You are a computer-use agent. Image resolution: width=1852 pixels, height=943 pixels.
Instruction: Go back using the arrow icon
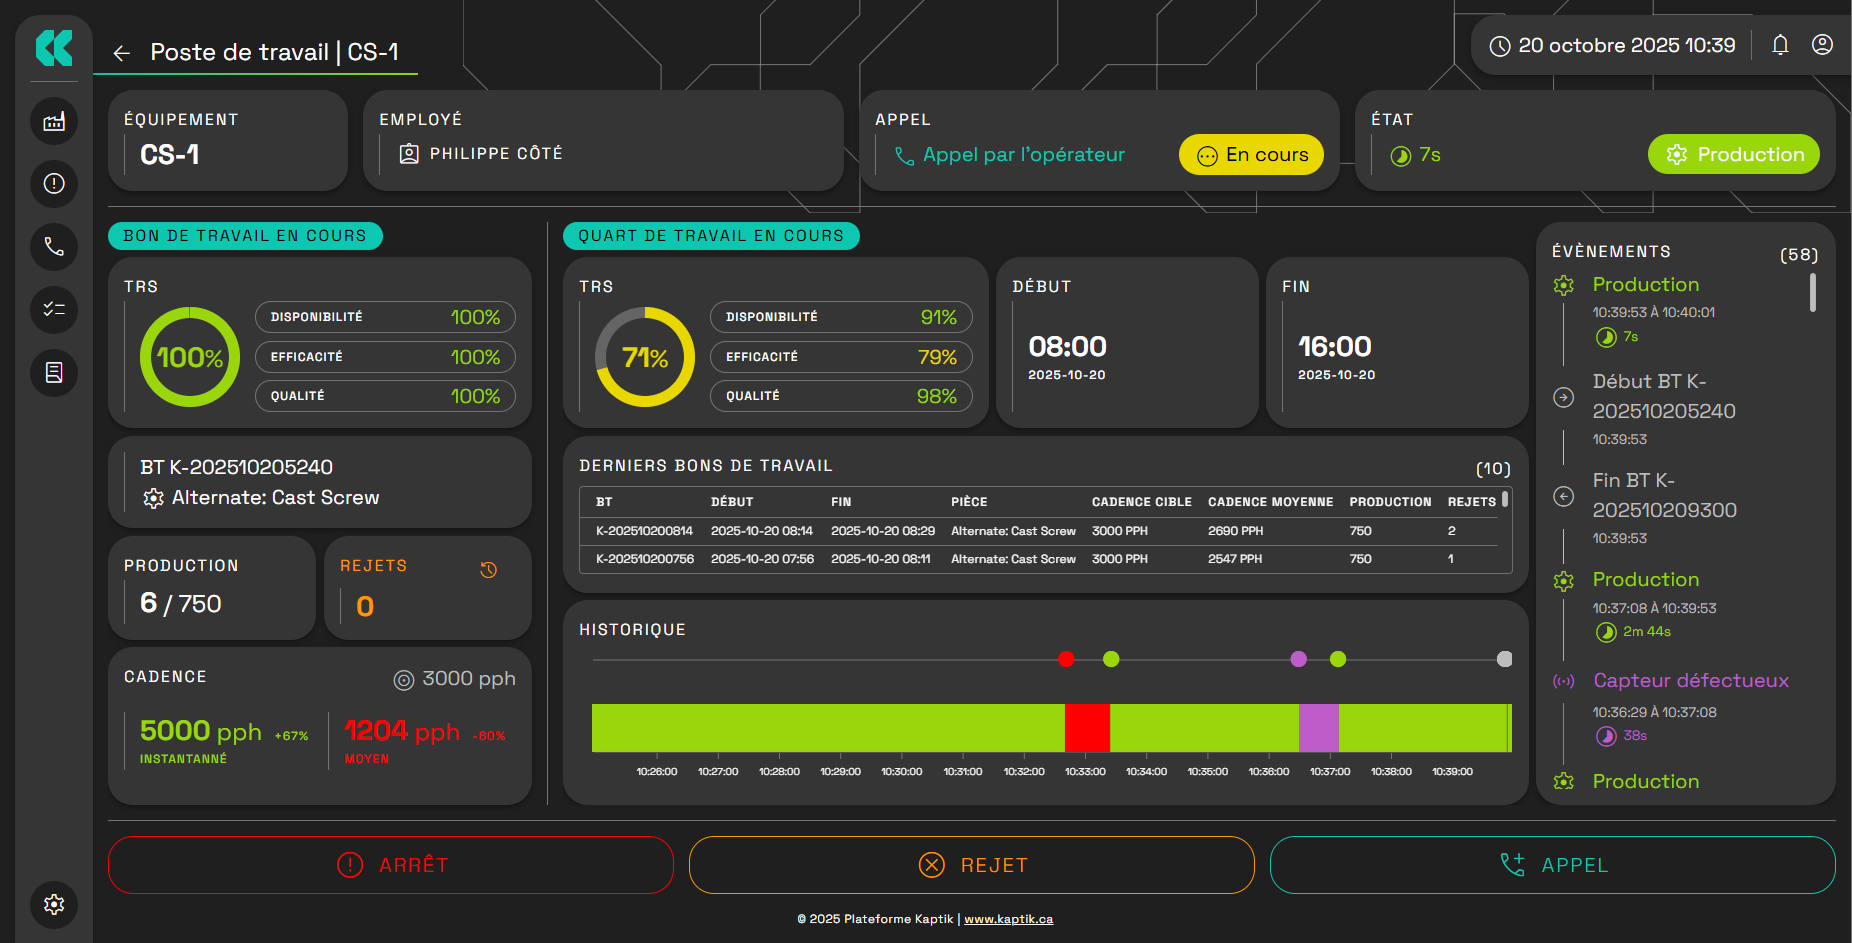click(122, 53)
